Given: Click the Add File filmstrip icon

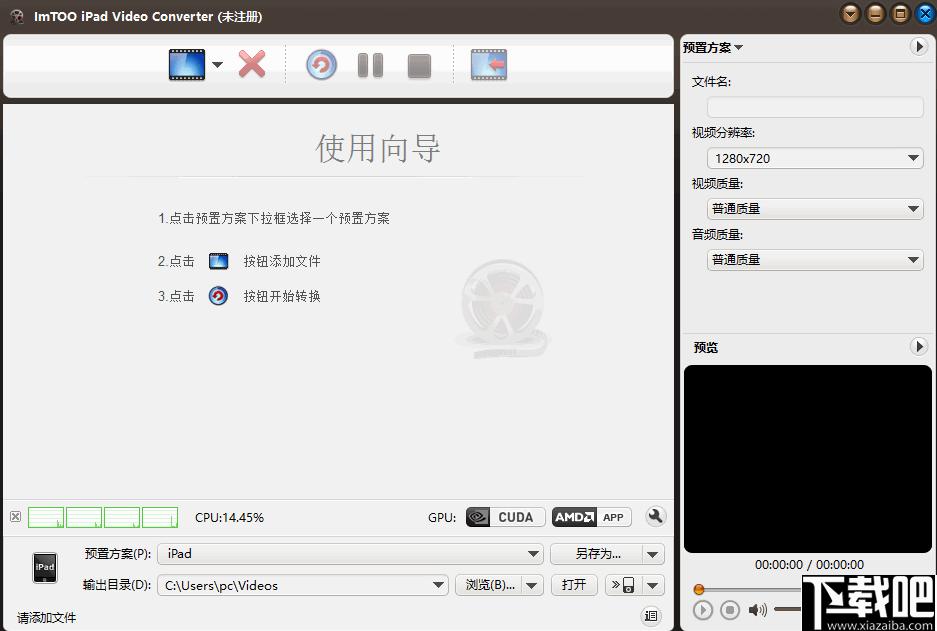Looking at the screenshot, I should [187, 65].
